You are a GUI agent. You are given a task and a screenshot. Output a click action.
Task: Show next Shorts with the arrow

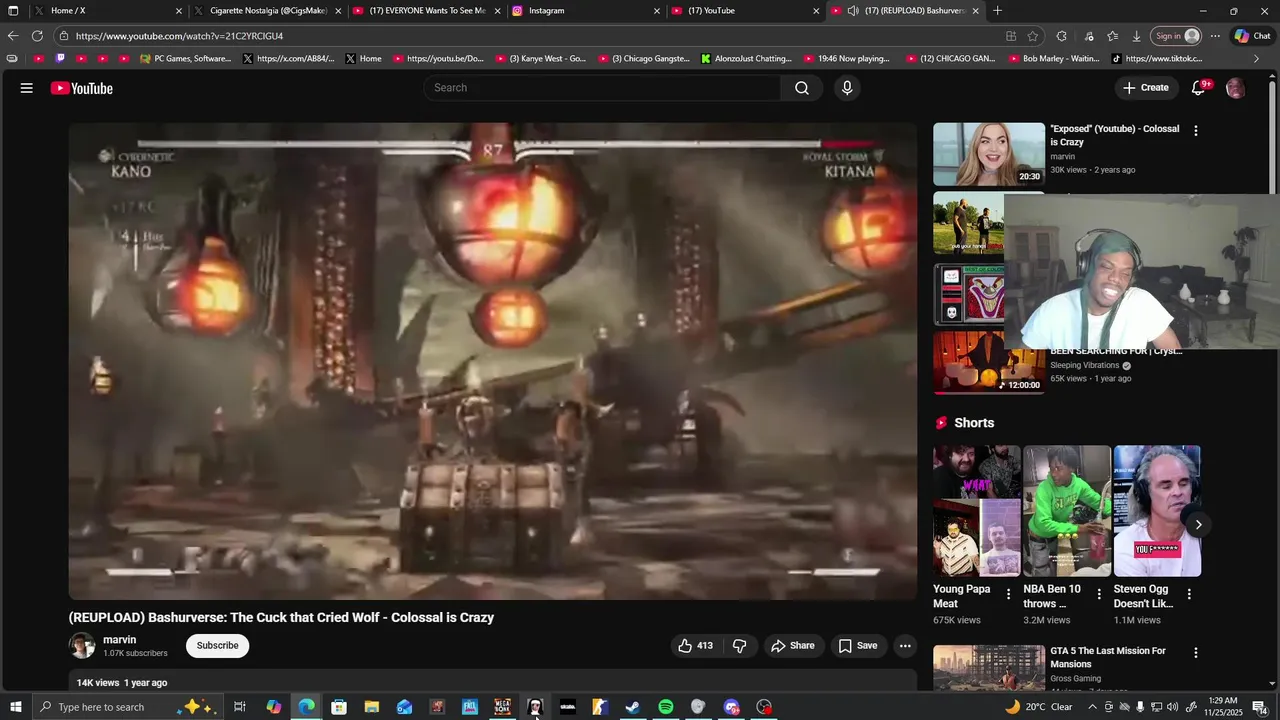[x=1198, y=525]
